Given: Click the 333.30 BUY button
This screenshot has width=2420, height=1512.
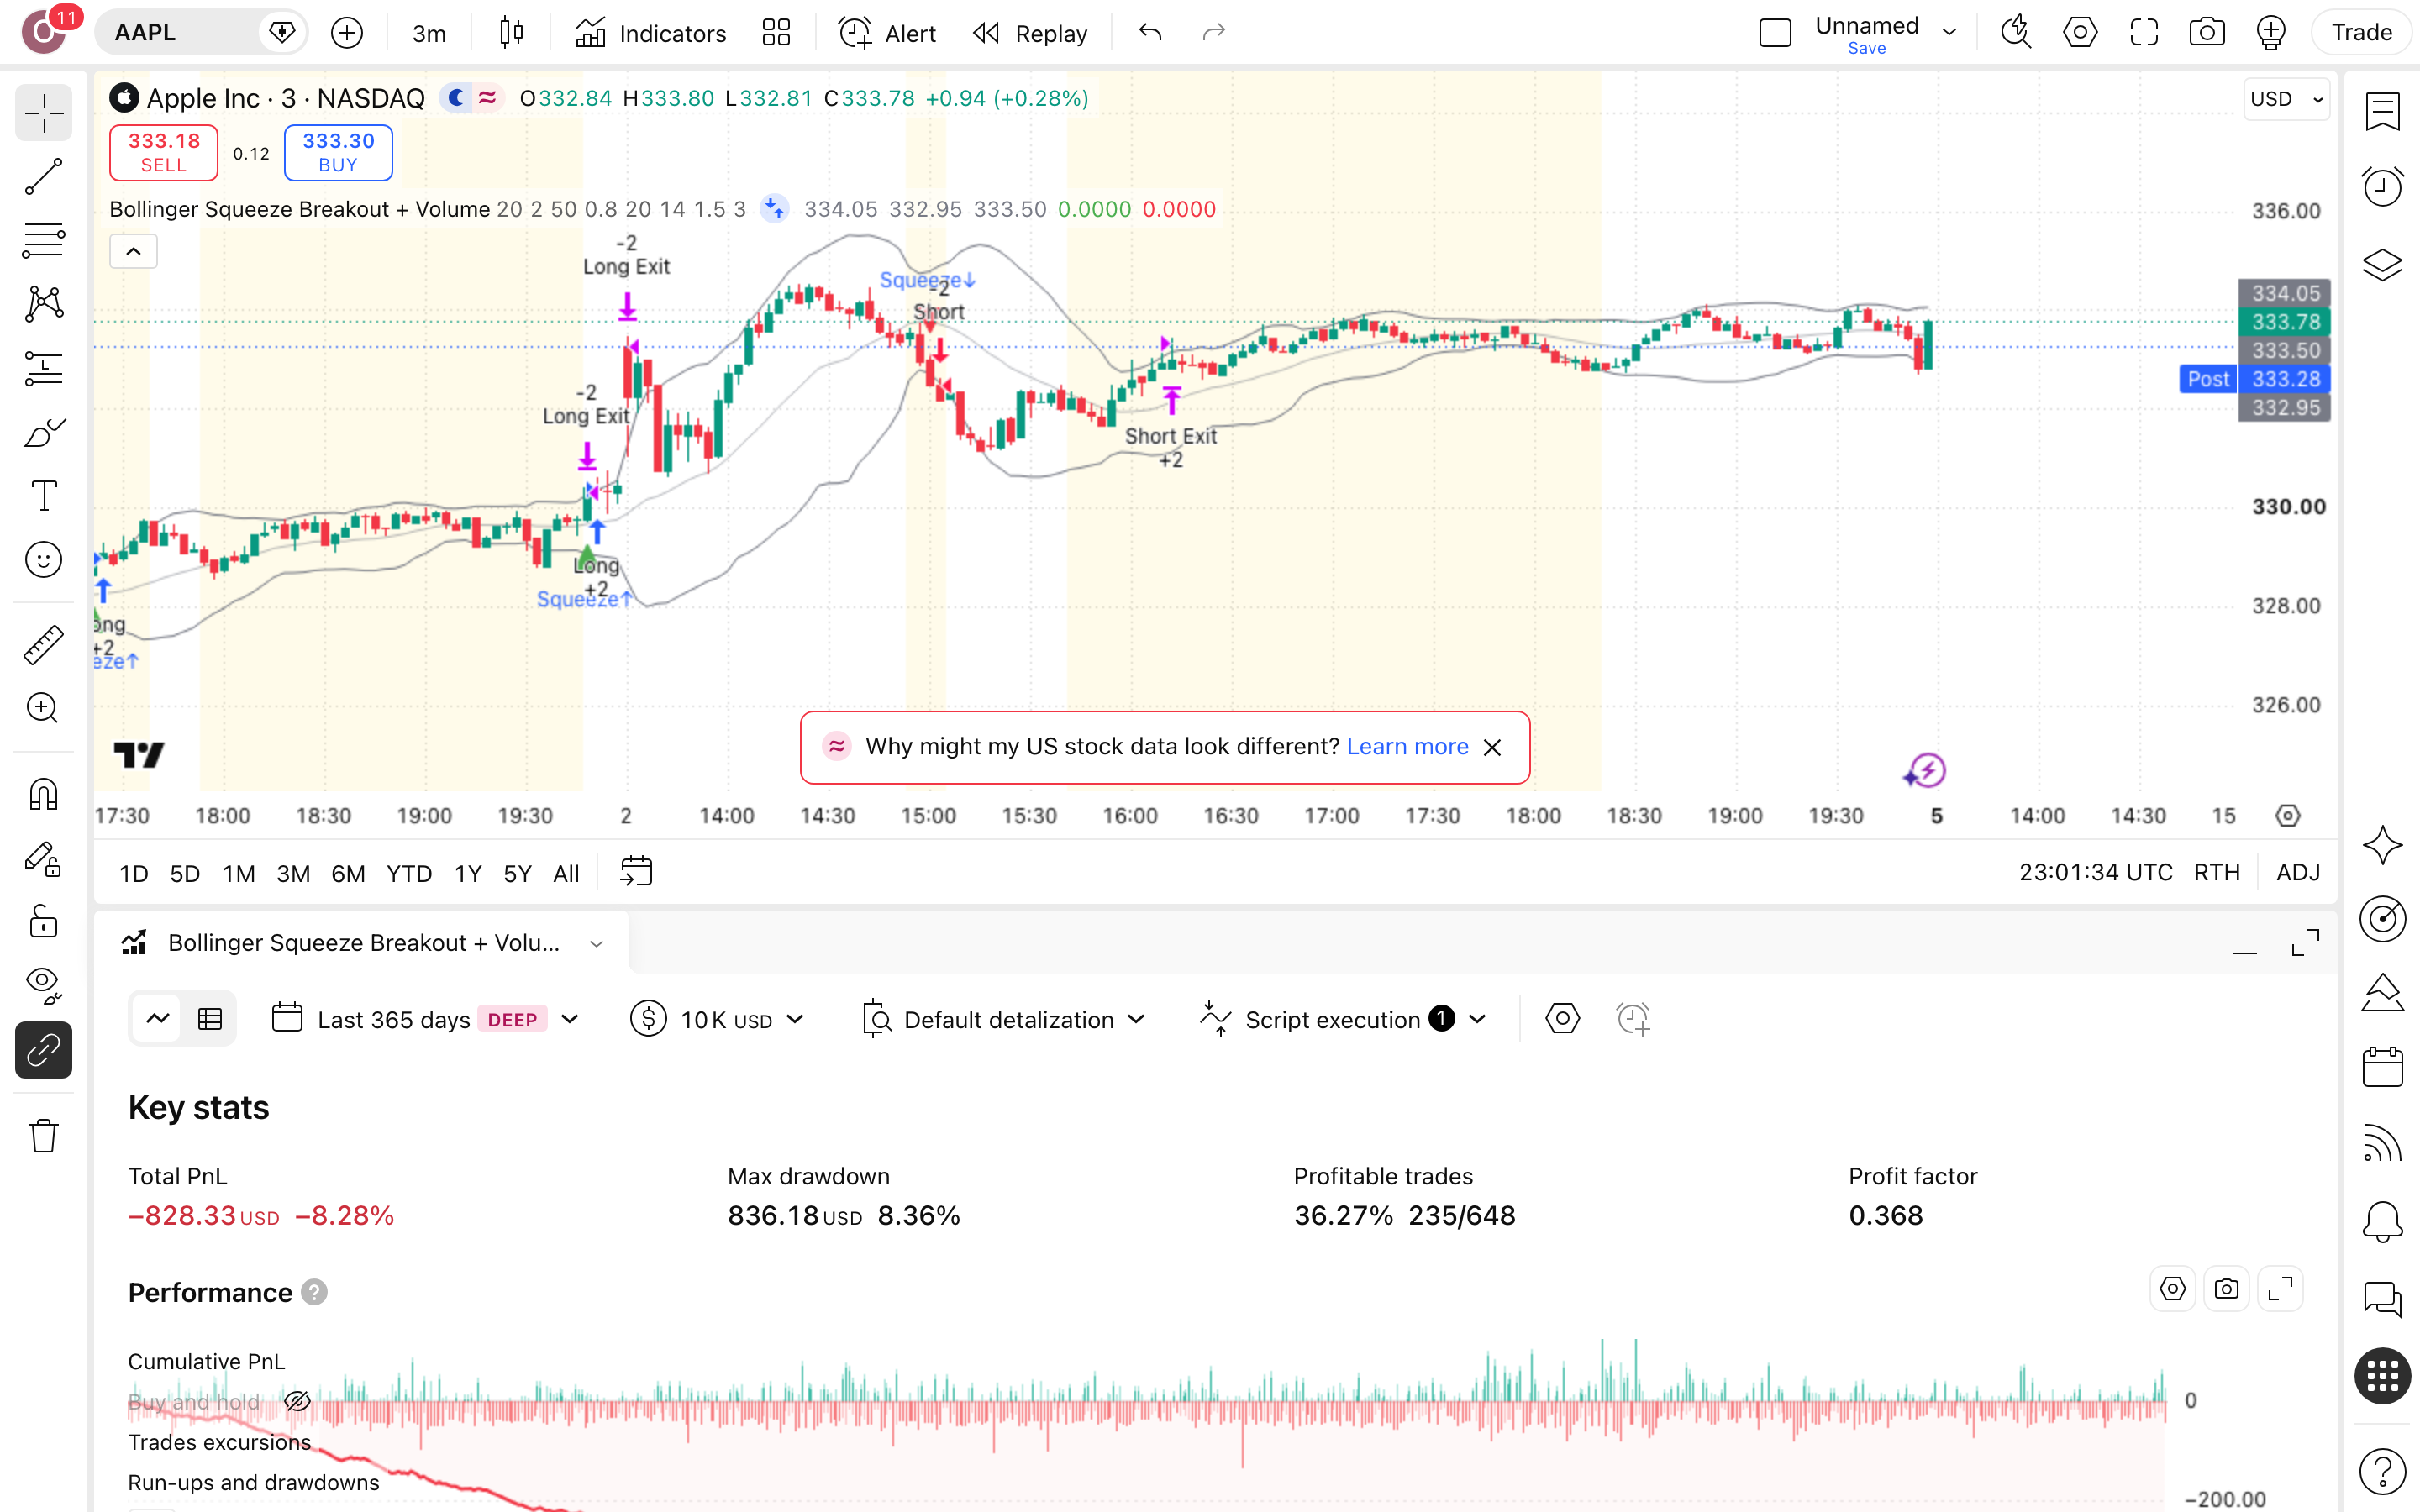Looking at the screenshot, I should (x=338, y=152).
